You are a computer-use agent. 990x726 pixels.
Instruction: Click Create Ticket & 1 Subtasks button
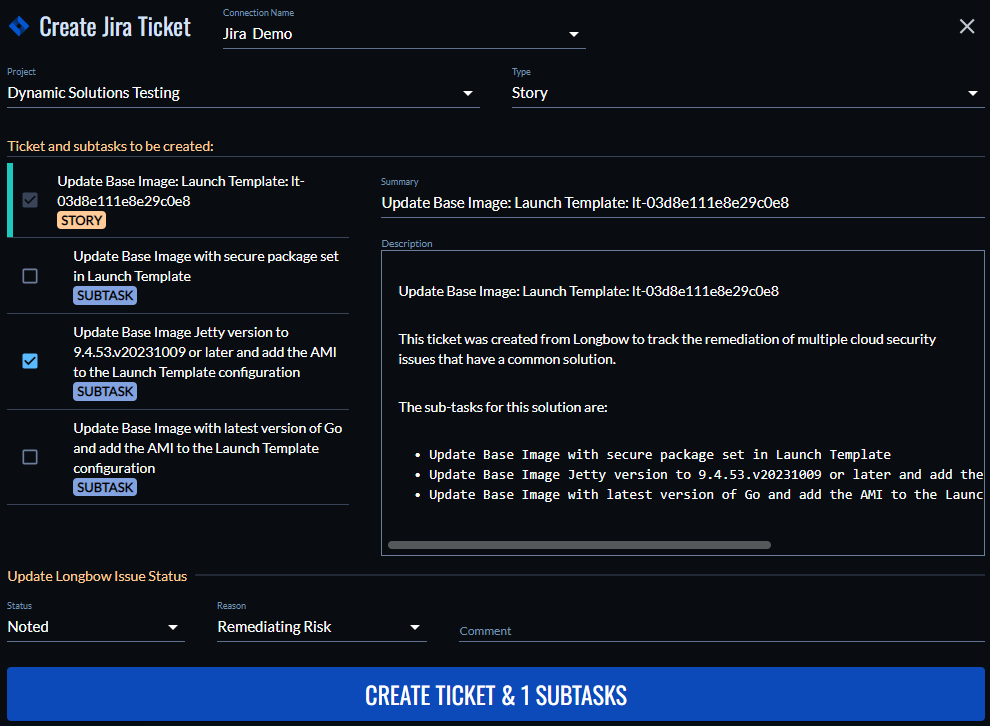click(x=496, y=694)
